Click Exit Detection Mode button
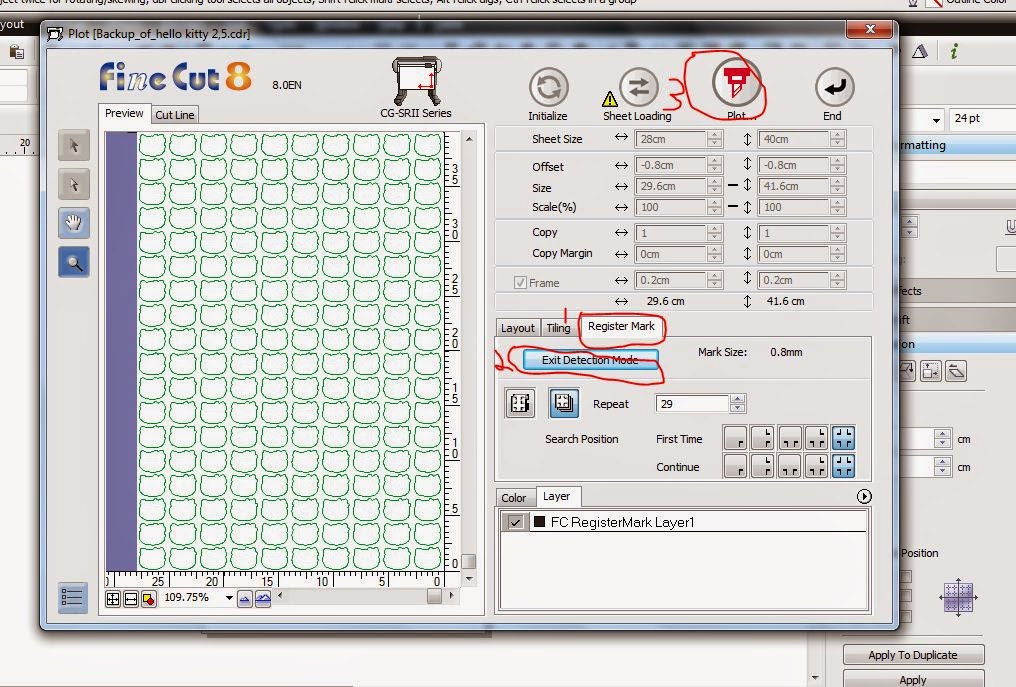 pos(590,360)
